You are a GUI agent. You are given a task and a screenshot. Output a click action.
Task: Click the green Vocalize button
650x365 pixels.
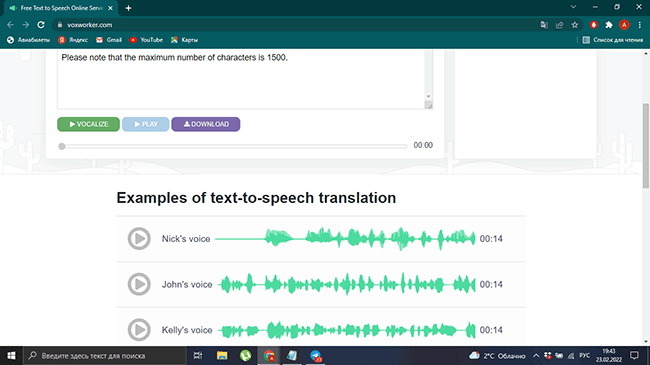coord(88,124)
